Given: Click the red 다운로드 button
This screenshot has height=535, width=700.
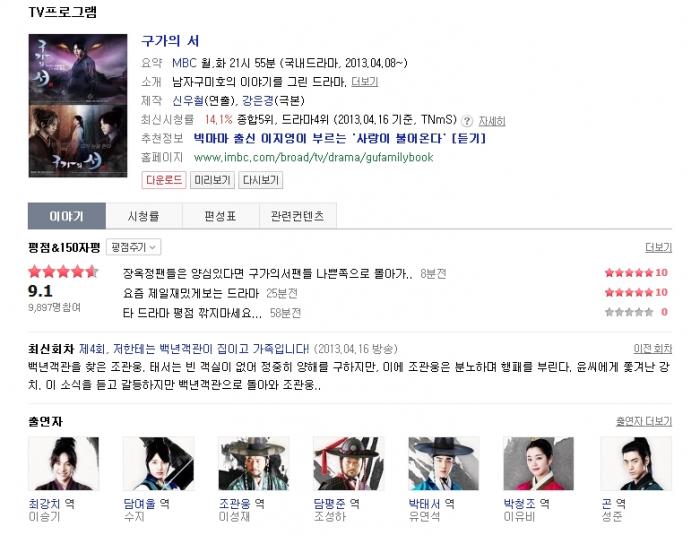Looking at the screenshot, I should (164, 180).
